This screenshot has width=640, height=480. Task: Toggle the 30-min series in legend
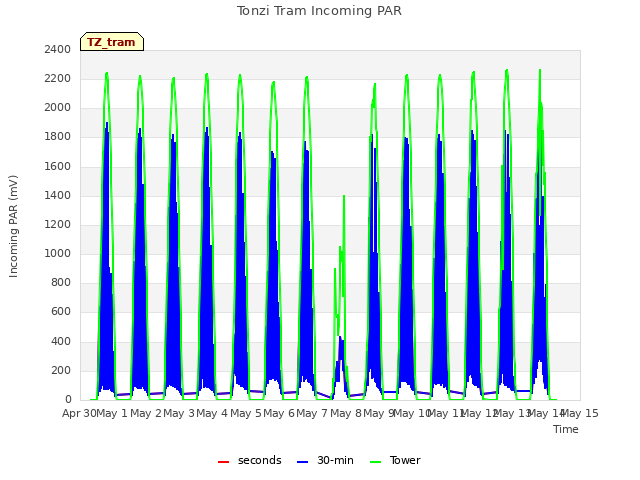[x=325, y=461]
